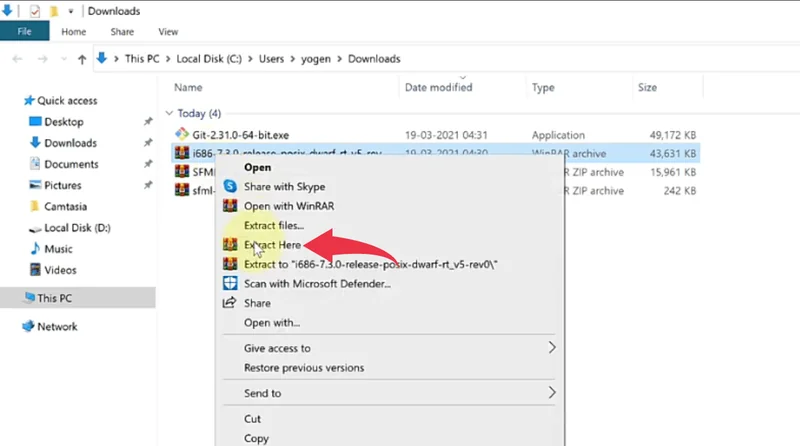The height and width of the screenshot is (446, 800).
Task: Expand the Send to submenu arrow
Action: pos(551,393)
